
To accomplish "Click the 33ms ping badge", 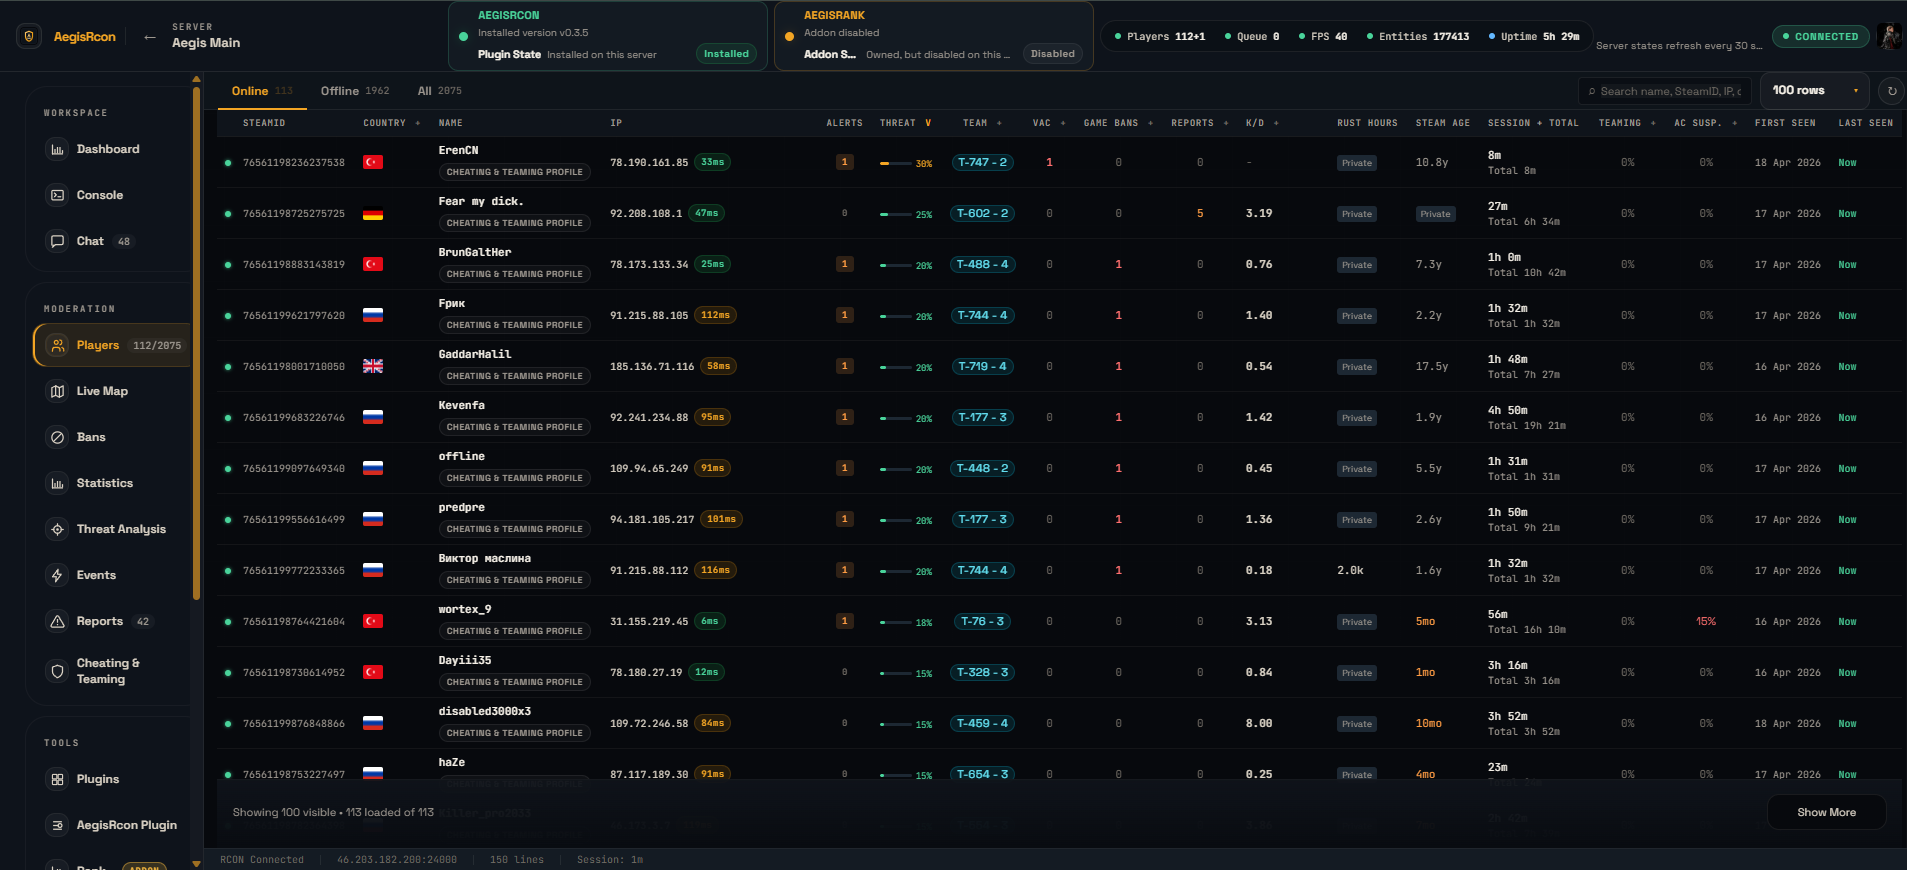I will (712, 162).
